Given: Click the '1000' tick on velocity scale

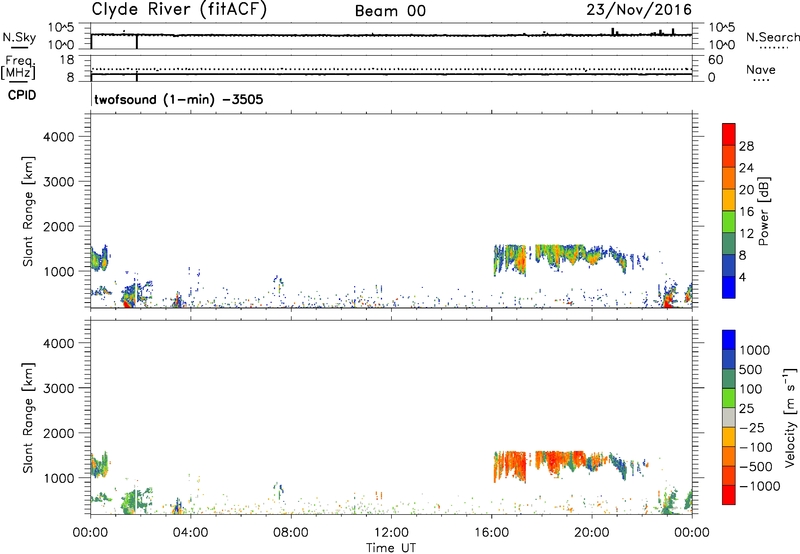Looking at the screenshot, I should (x=754, y=350).
